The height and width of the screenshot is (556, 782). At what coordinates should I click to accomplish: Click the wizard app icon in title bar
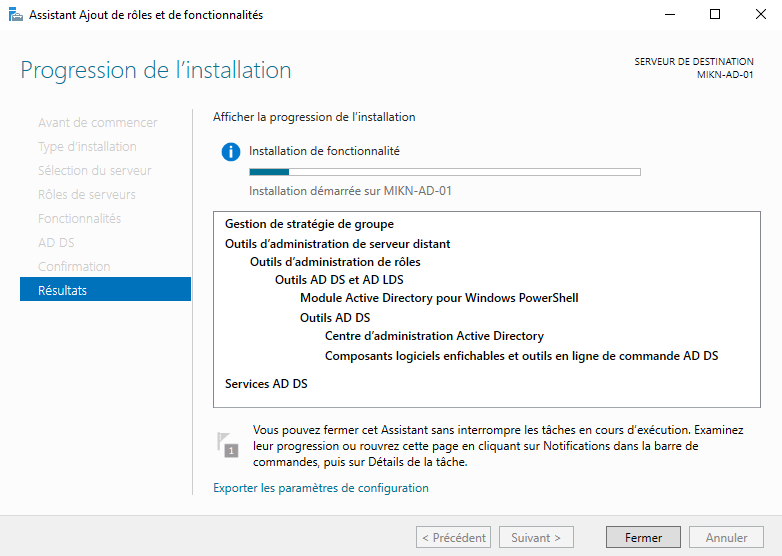(15, 15)
